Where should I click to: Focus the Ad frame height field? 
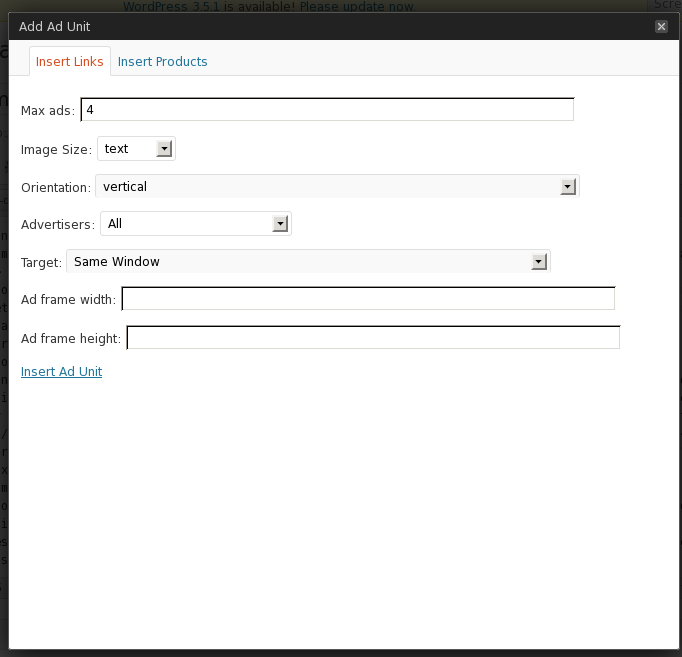(x=373, y=337)
